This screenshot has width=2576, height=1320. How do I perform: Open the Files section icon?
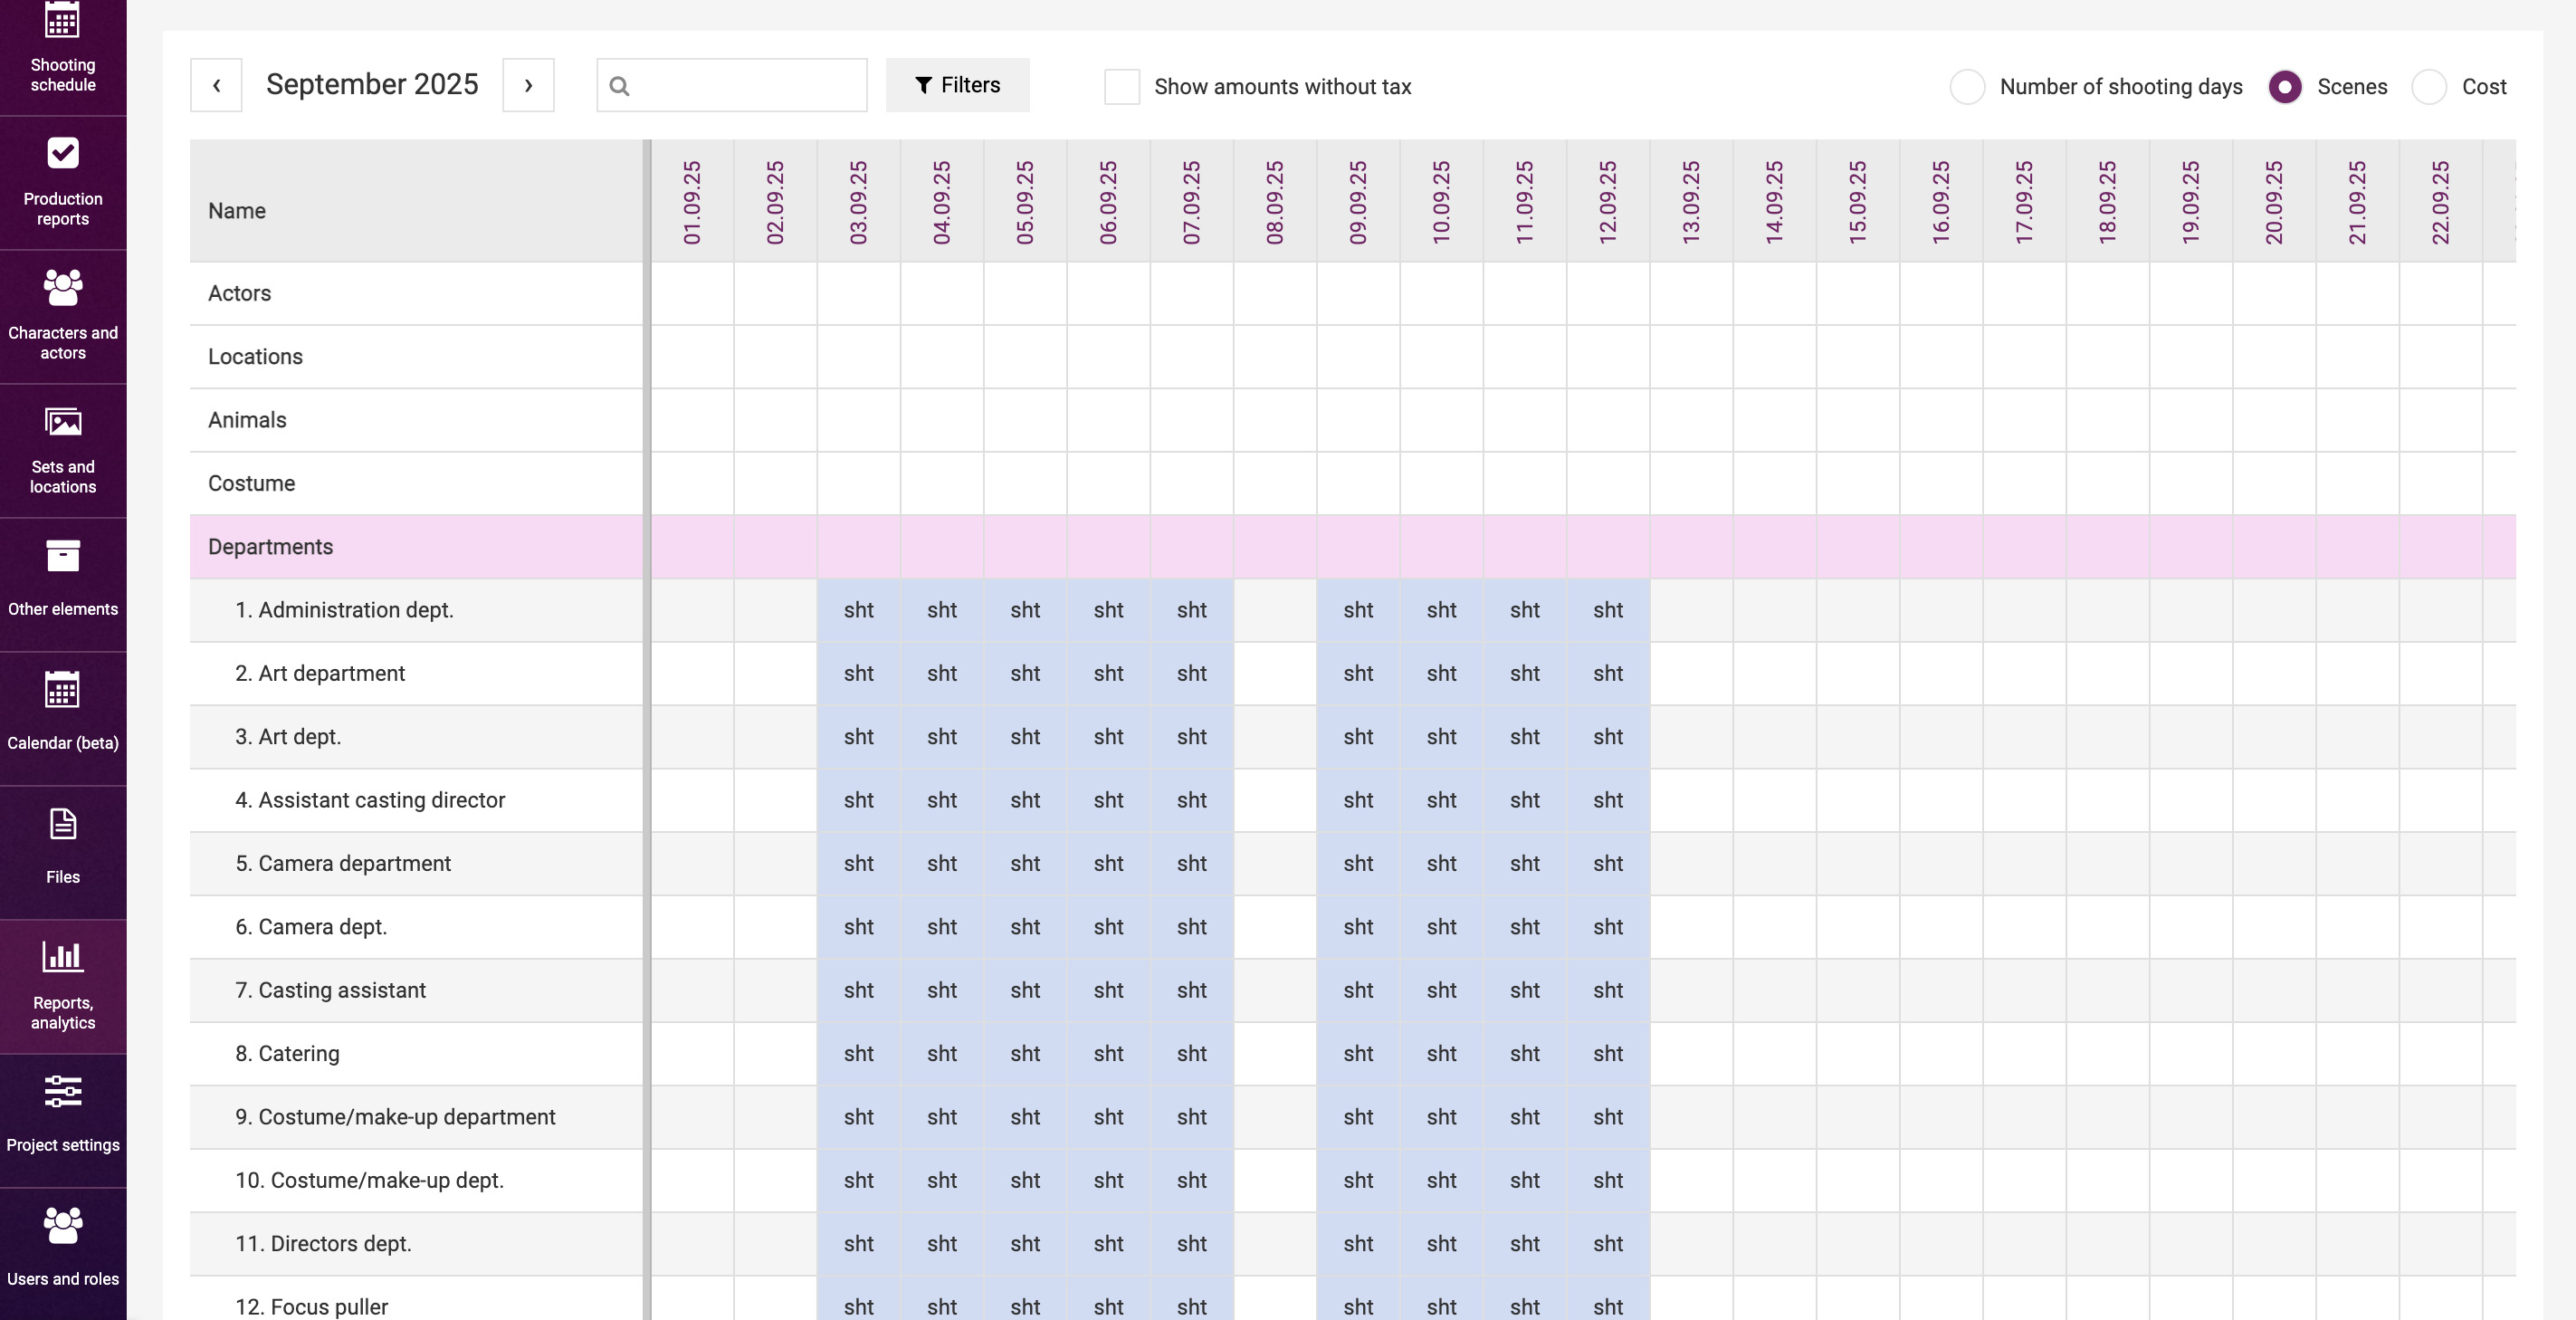(62, 825)
